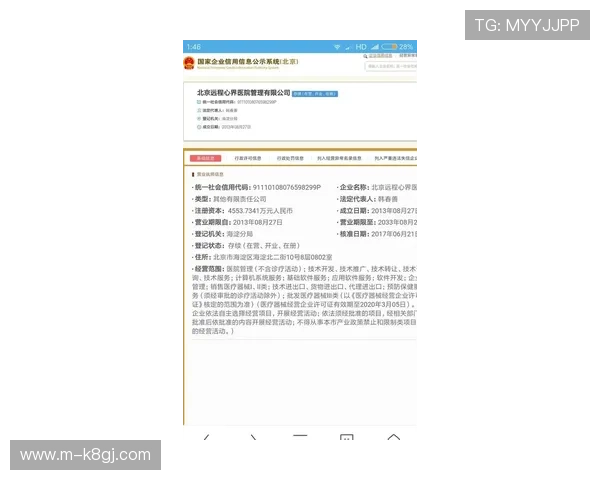Click the 企业名称 field in the right column
This screenshot has height=480, width=600.
tap(377, 188)
